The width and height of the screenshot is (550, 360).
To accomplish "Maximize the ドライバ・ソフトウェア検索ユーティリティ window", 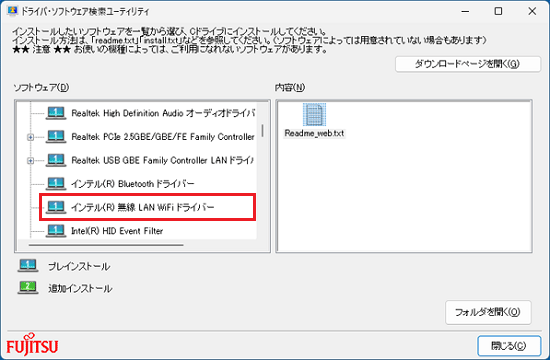I will (x=498, y=11).
